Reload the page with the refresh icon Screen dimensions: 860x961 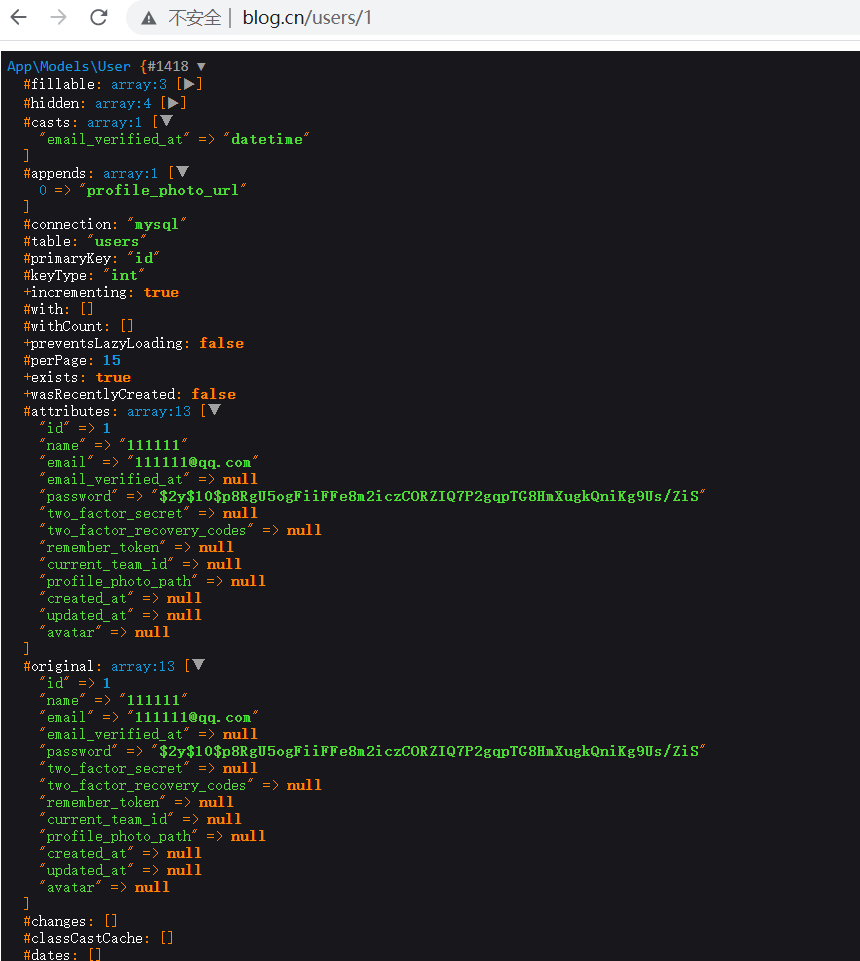pyautogui.click(x=99, y=17)
